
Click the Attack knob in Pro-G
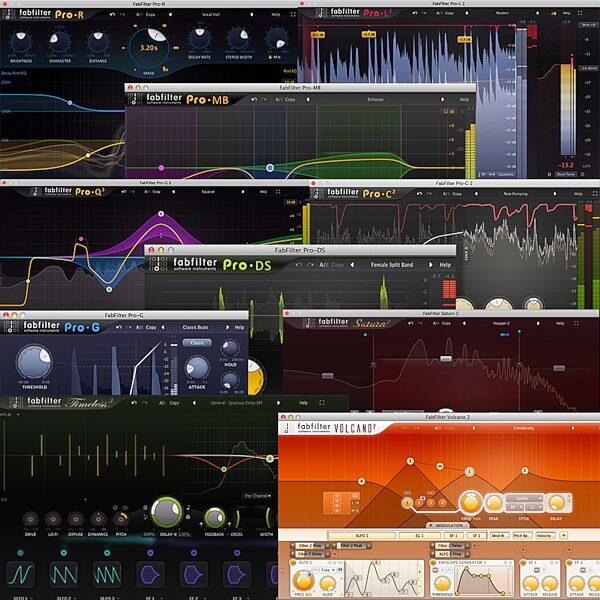(197, 368)
